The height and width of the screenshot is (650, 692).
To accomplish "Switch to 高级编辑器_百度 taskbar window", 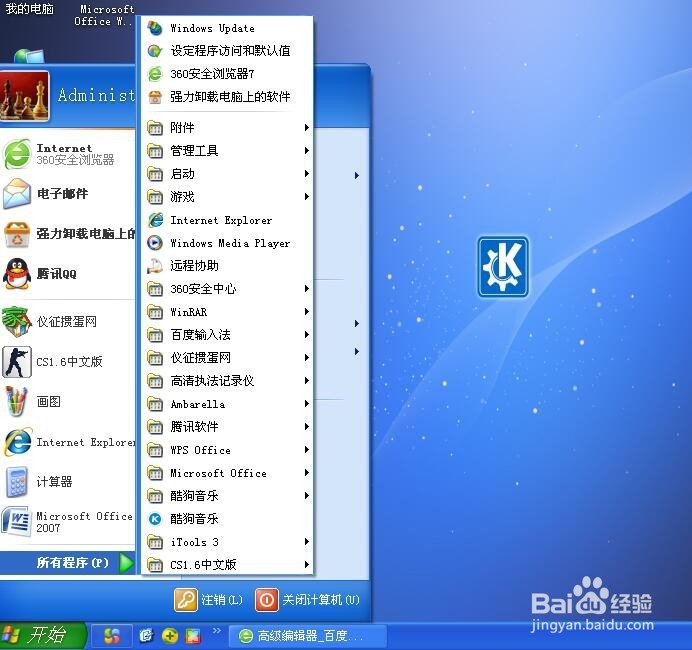I will coord(308,636).
